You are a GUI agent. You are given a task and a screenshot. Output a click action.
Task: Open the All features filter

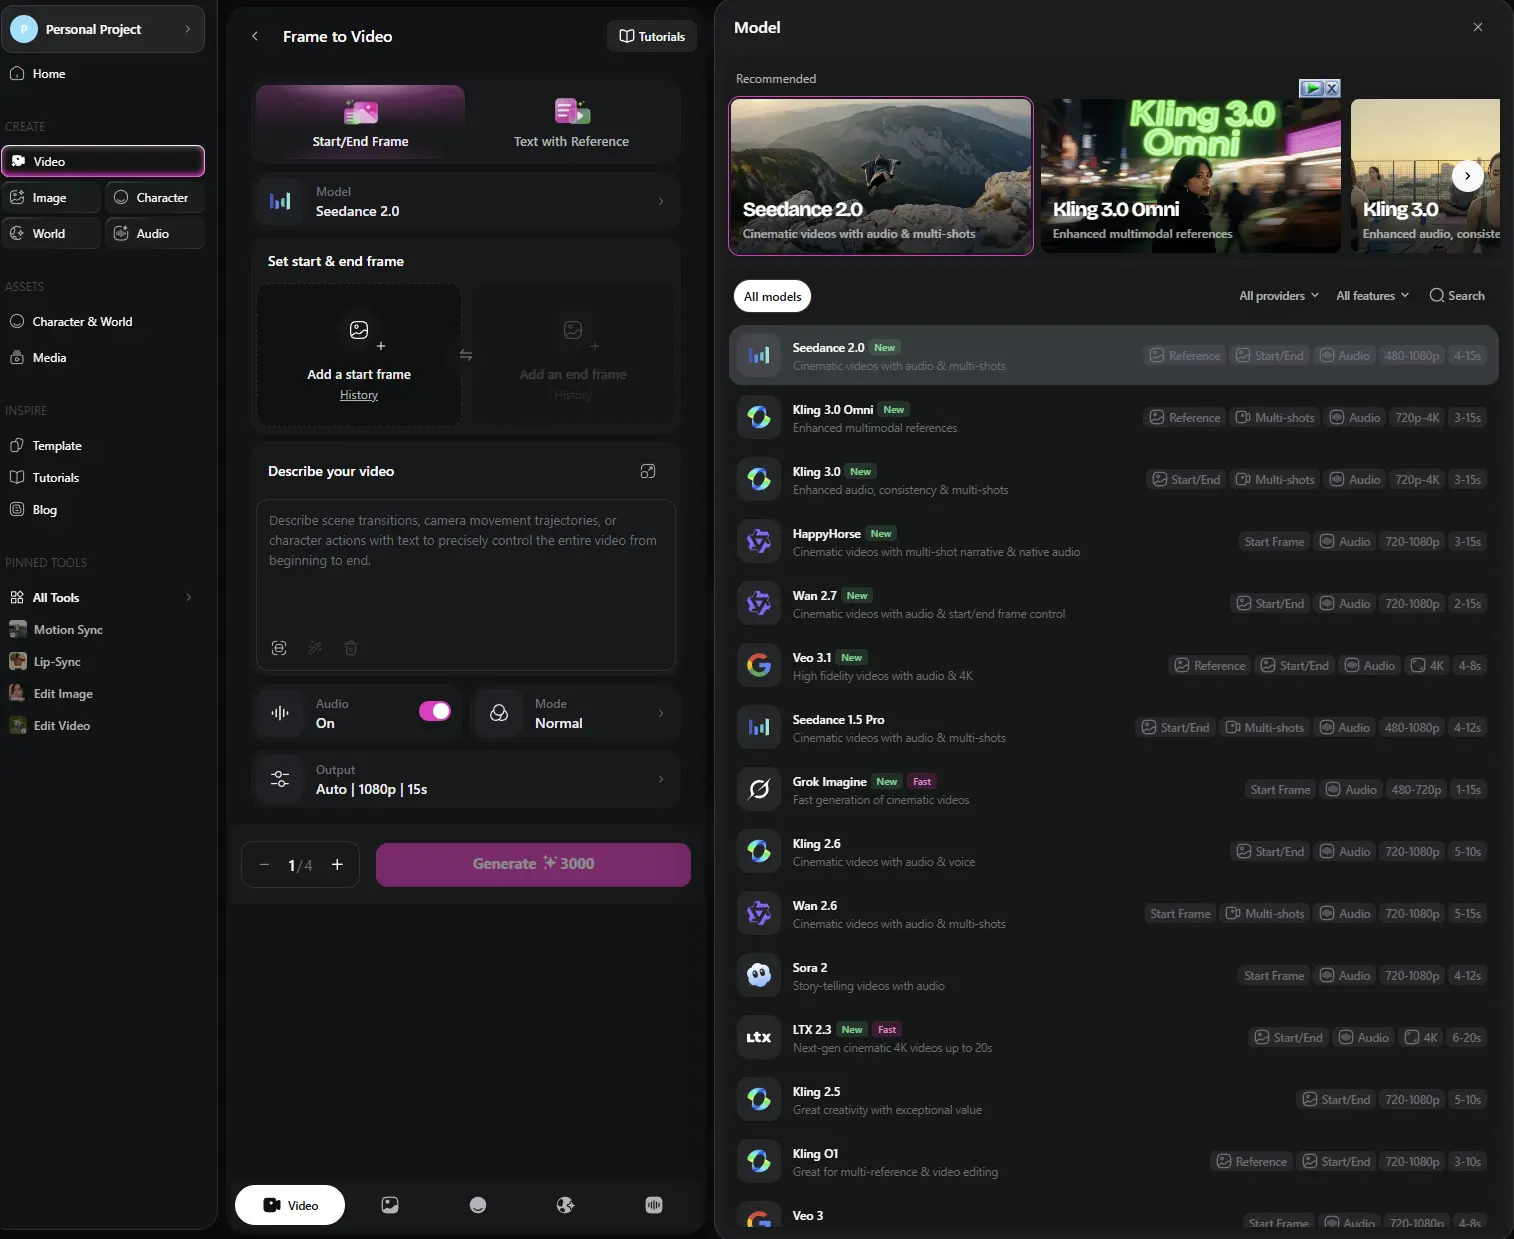coord(1373,296)
